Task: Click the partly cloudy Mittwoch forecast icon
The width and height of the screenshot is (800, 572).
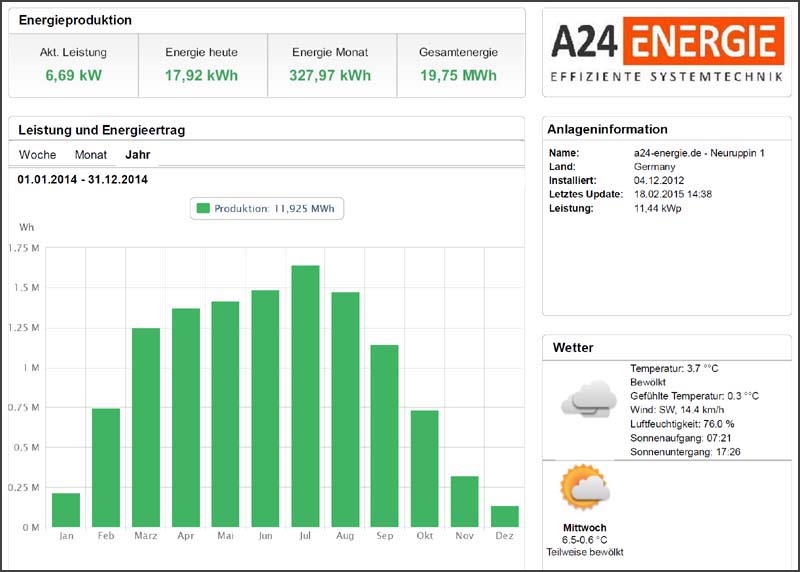Action: 585,490
